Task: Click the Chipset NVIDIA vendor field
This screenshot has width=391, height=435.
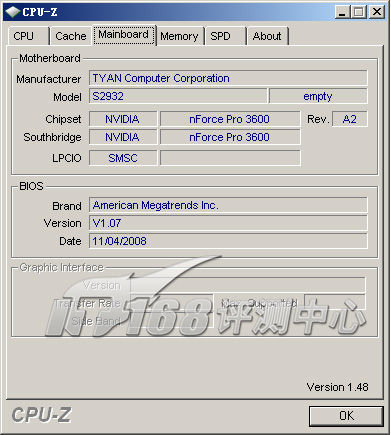Action: [x=123, y=119]
